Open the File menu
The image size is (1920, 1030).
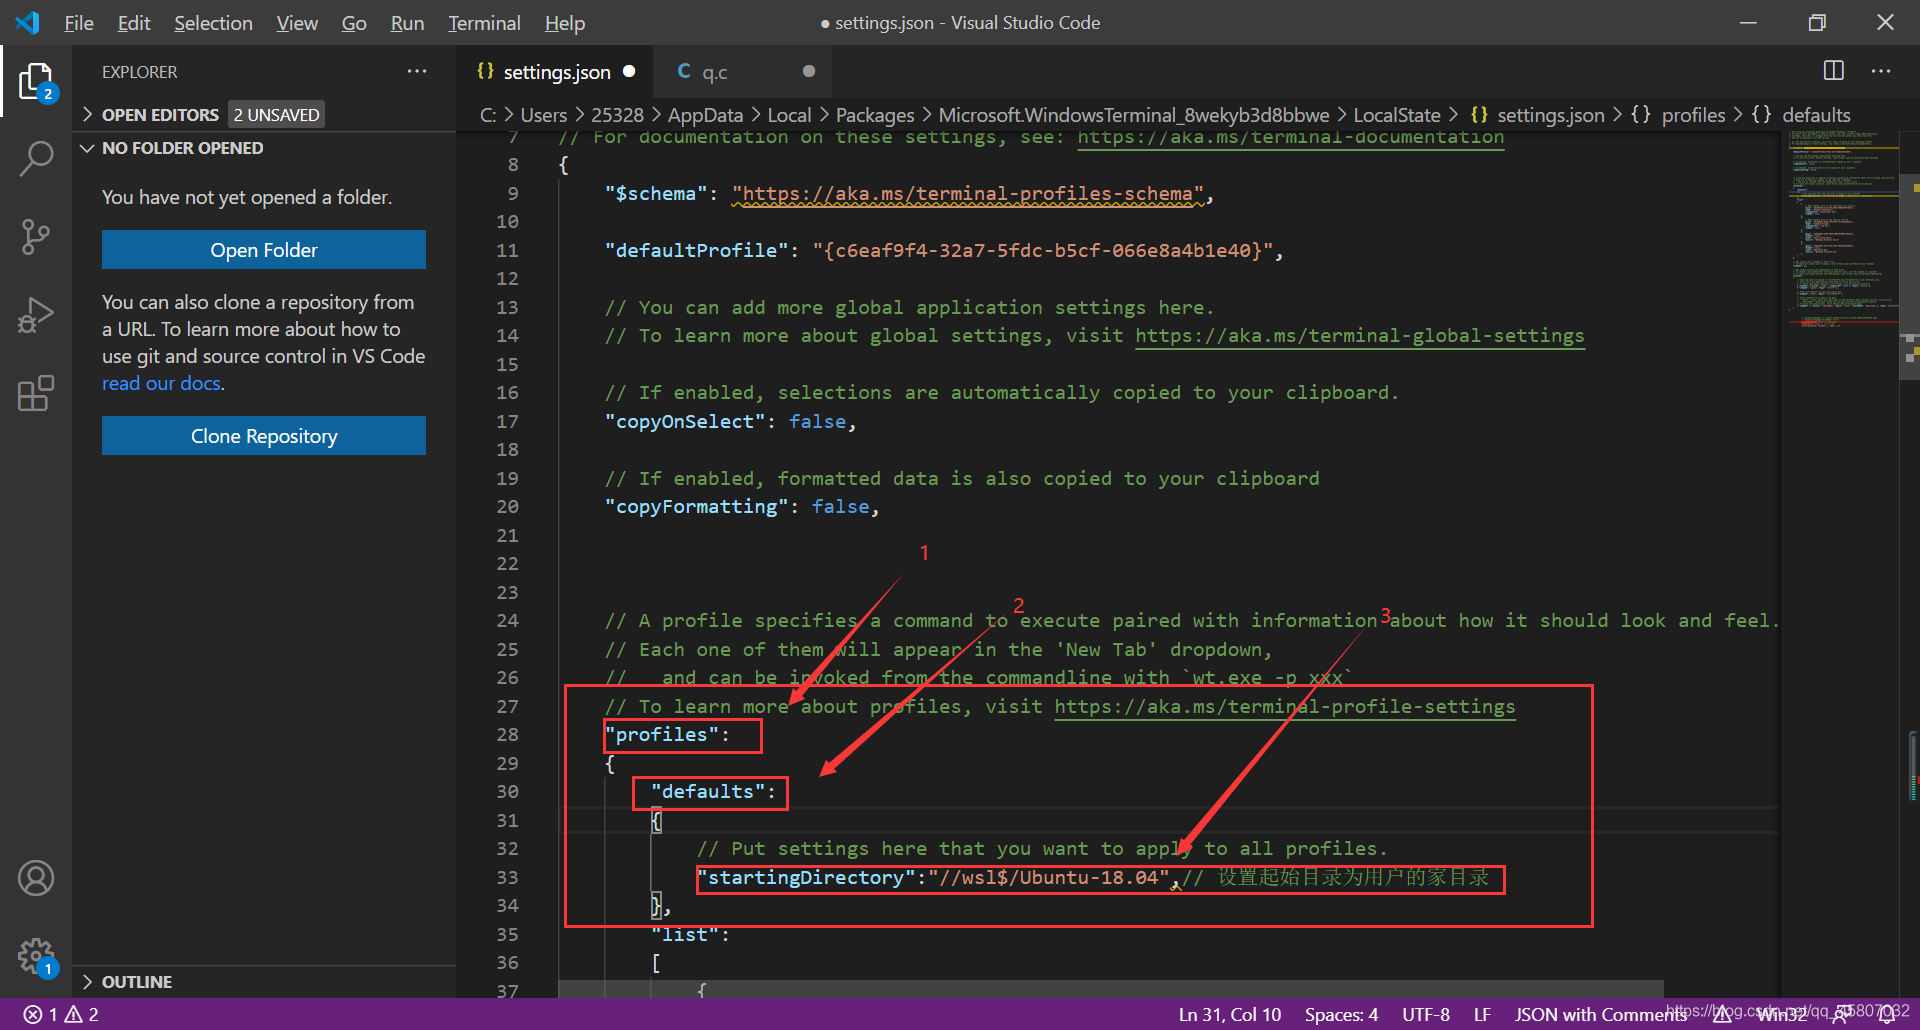[x=79, y=23]
